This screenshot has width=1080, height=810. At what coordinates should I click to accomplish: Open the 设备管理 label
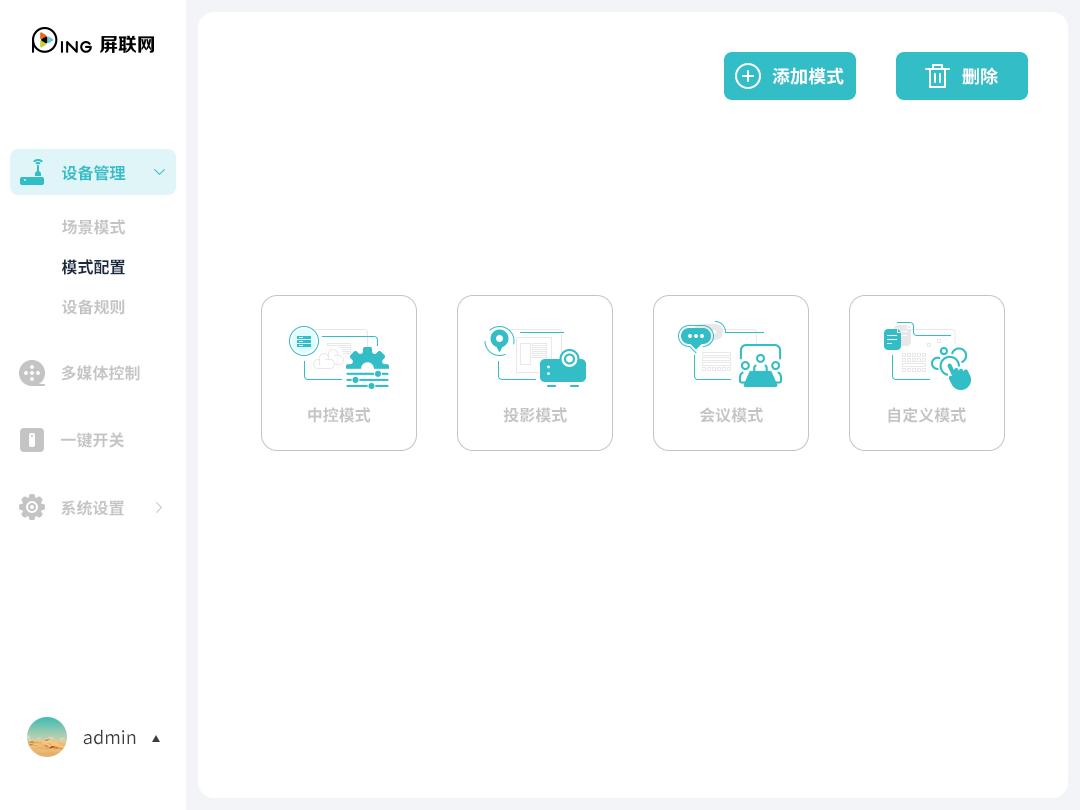94,173
